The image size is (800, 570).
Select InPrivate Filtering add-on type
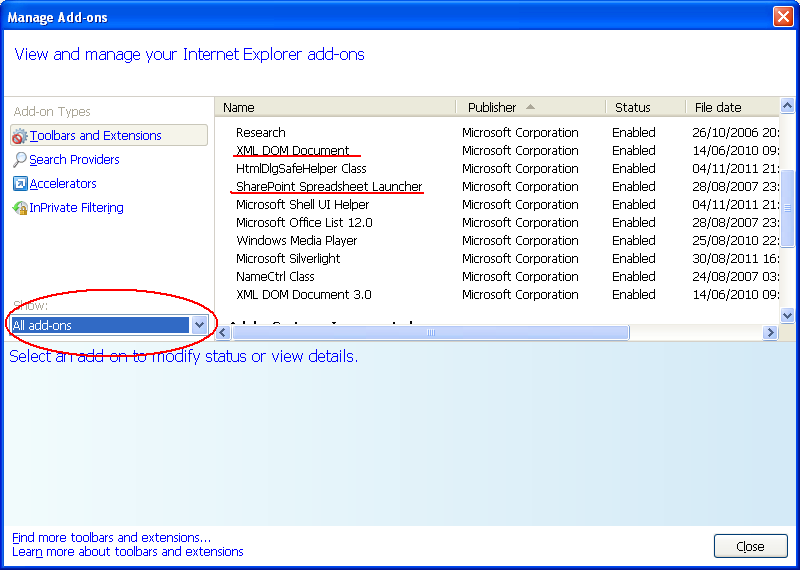click(76, 208)
